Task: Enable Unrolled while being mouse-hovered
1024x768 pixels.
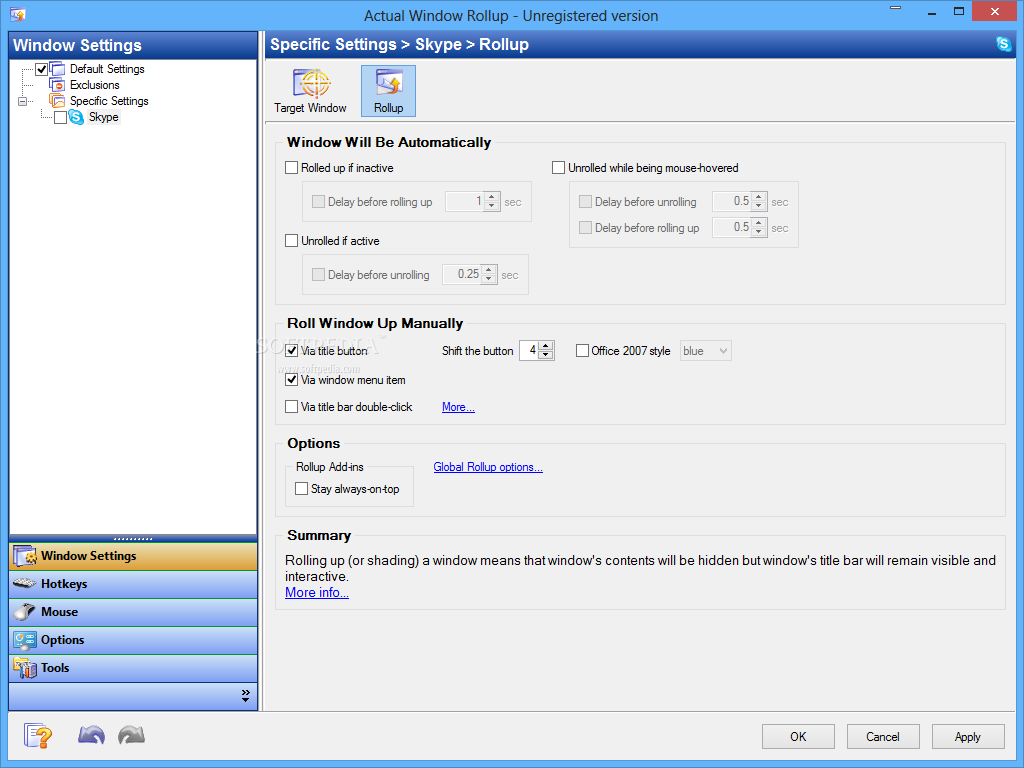Action: coord(558,168)
